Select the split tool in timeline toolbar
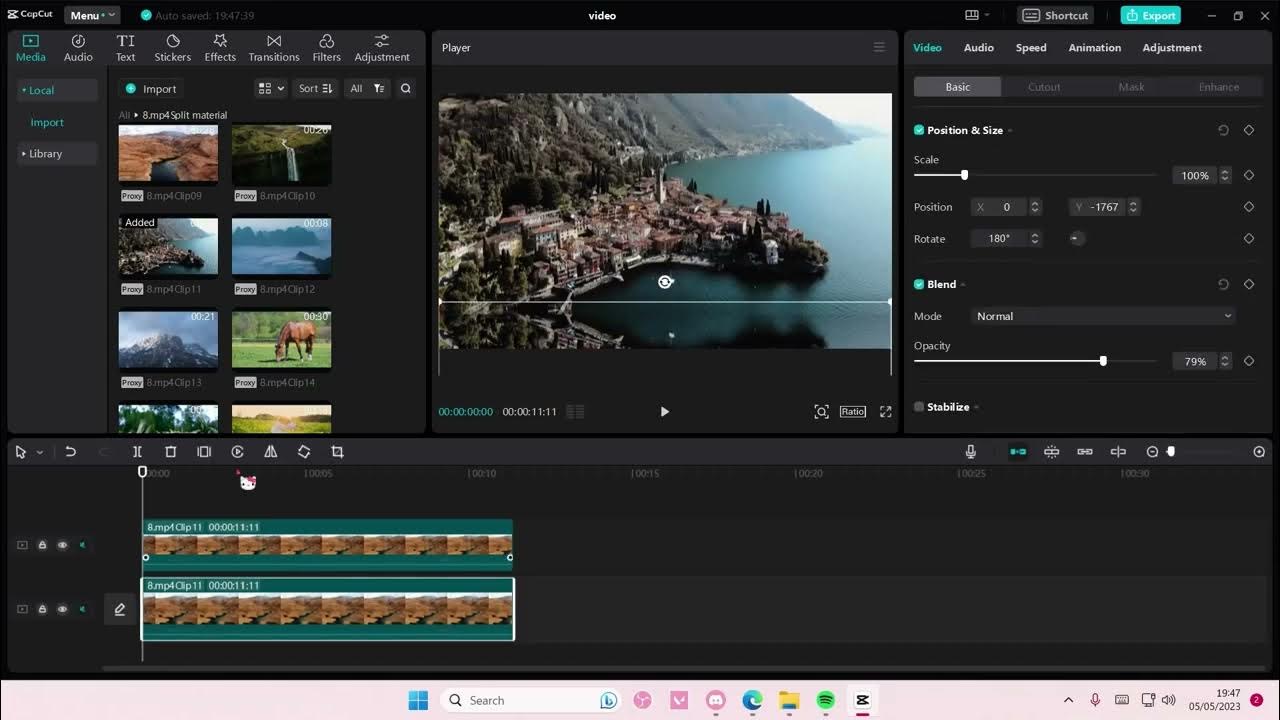 pyautogui.click(x=137, y=452)
